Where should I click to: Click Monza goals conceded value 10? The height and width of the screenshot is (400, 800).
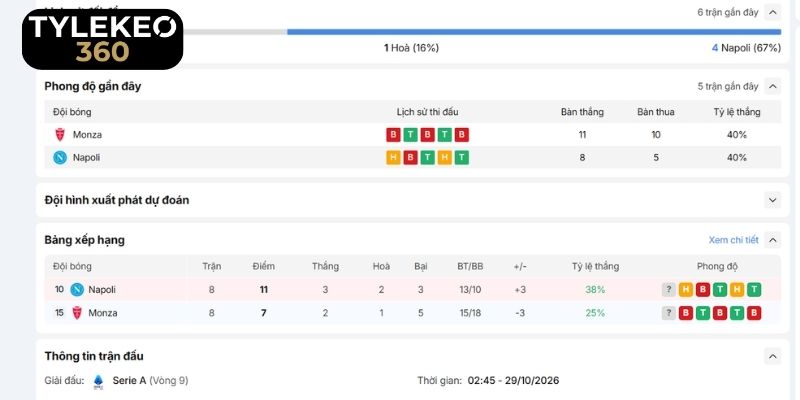click(656, 135)
